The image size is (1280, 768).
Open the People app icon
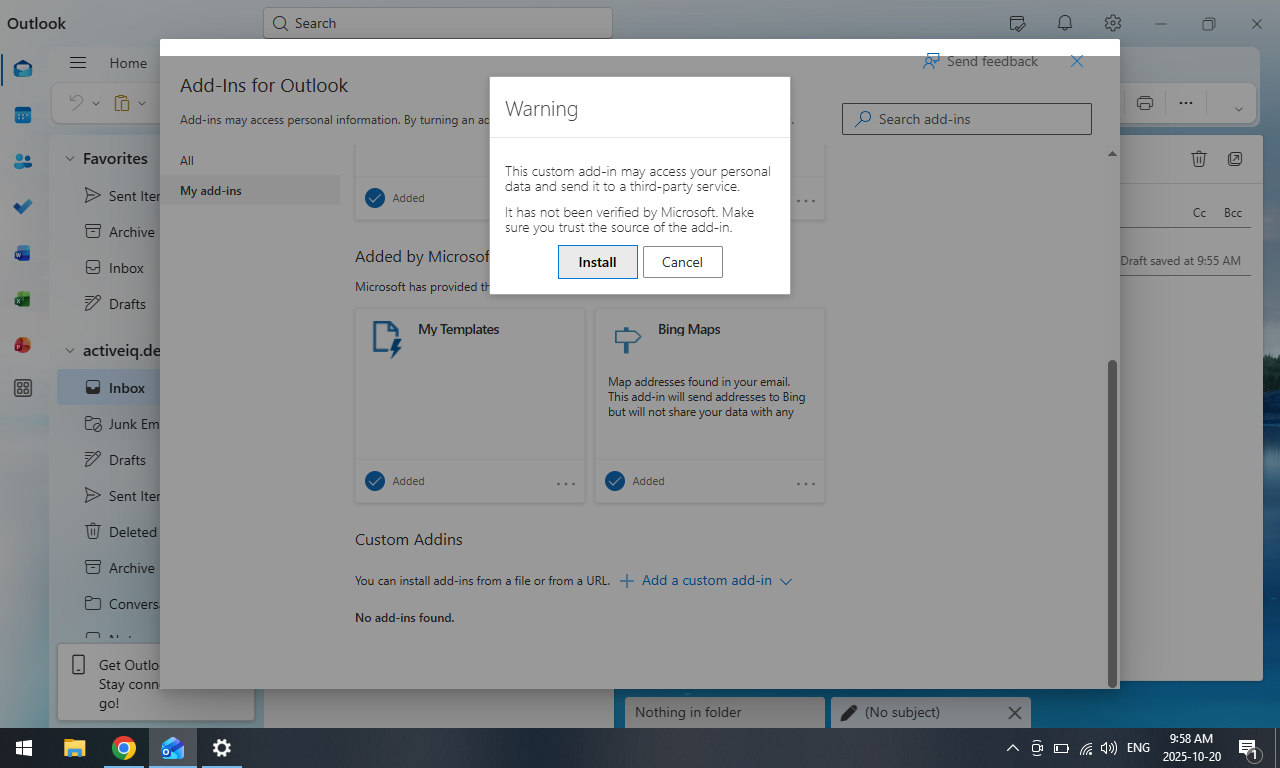click(22, 161)
